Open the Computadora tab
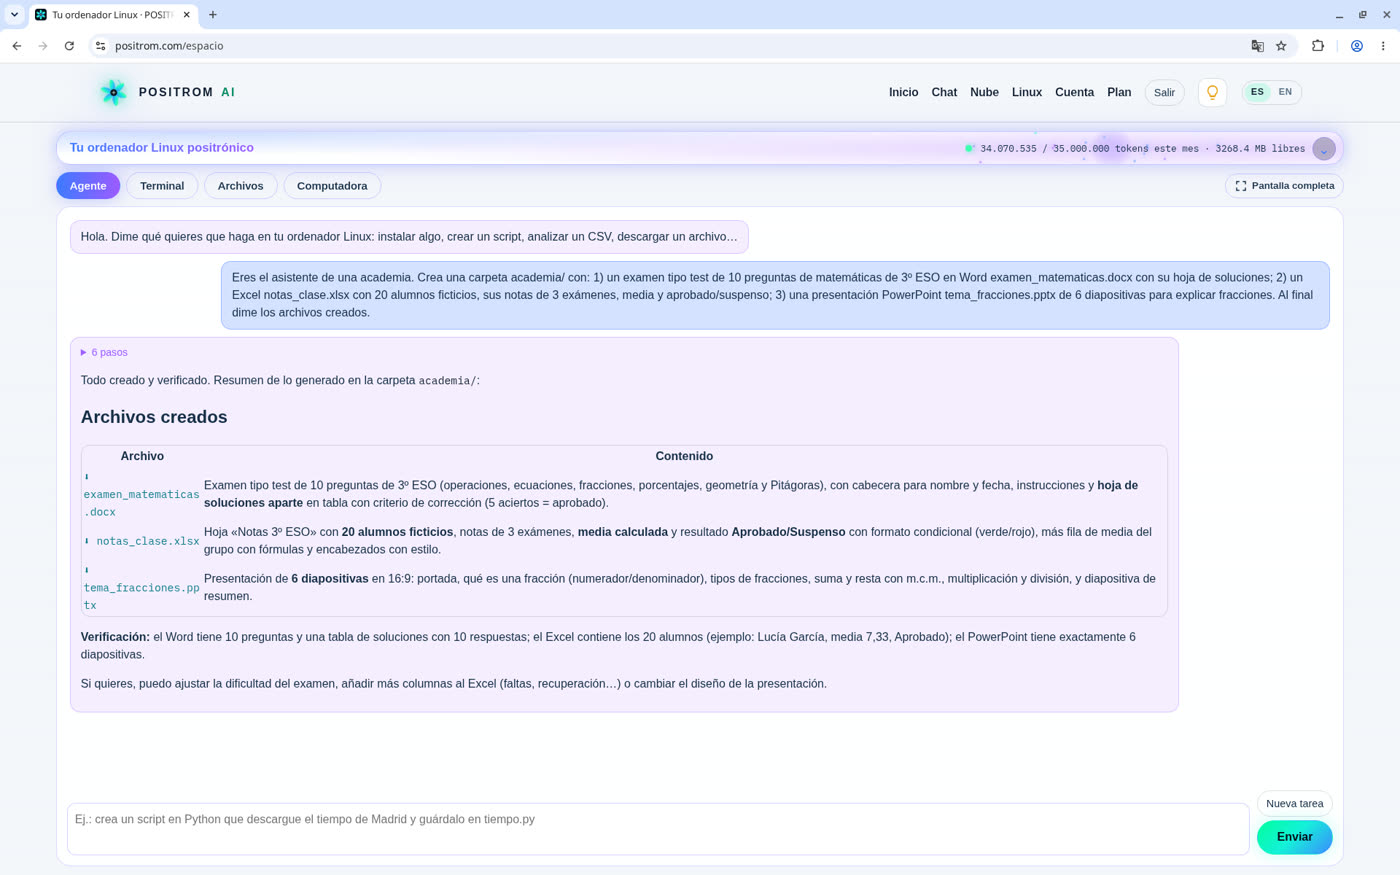Screen dimensions: 1400x875 click(x=332, y=186)
